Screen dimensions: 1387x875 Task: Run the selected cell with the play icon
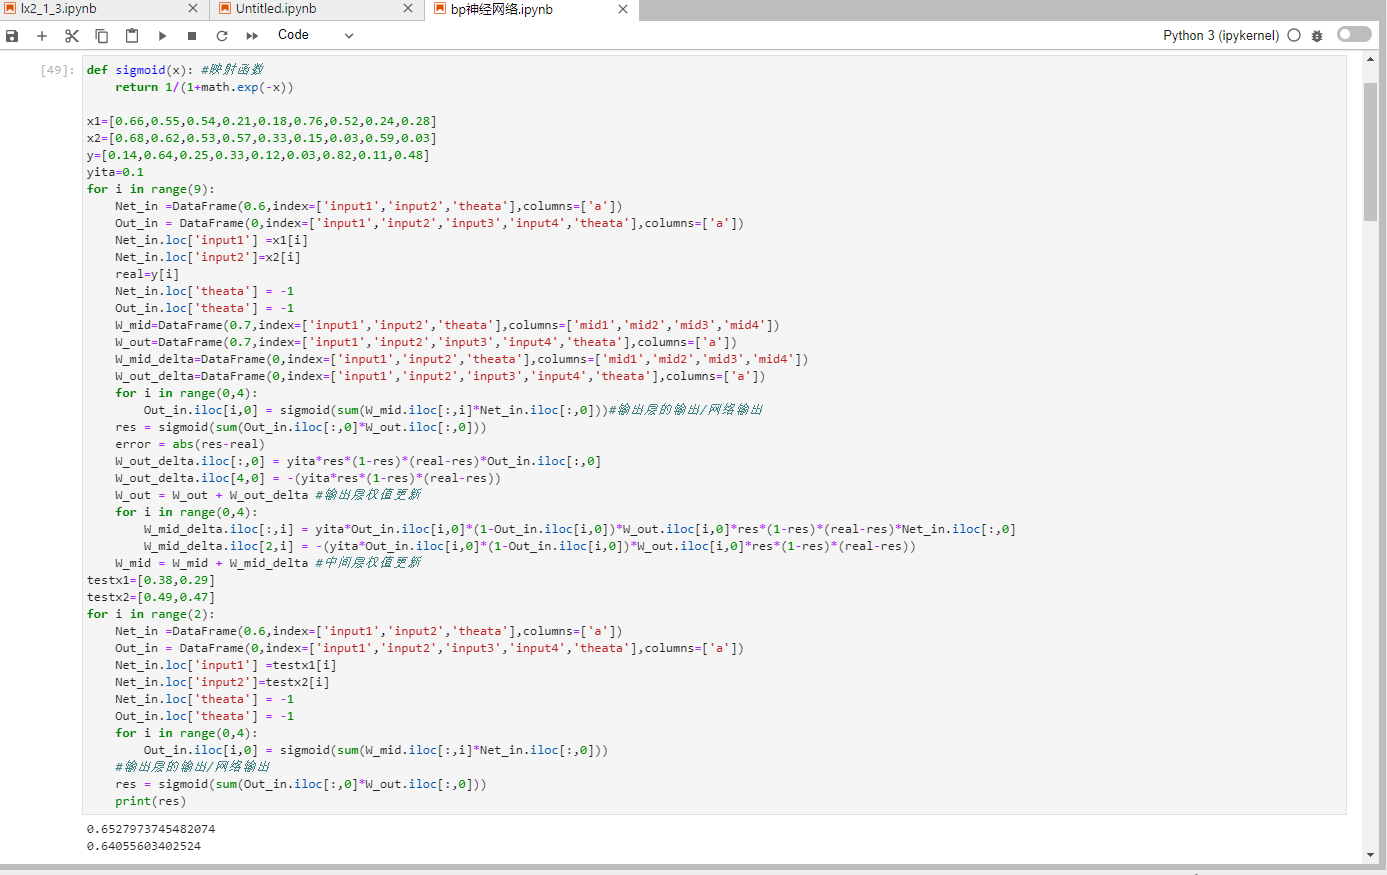pyautogui.click(x=162, y=36)
